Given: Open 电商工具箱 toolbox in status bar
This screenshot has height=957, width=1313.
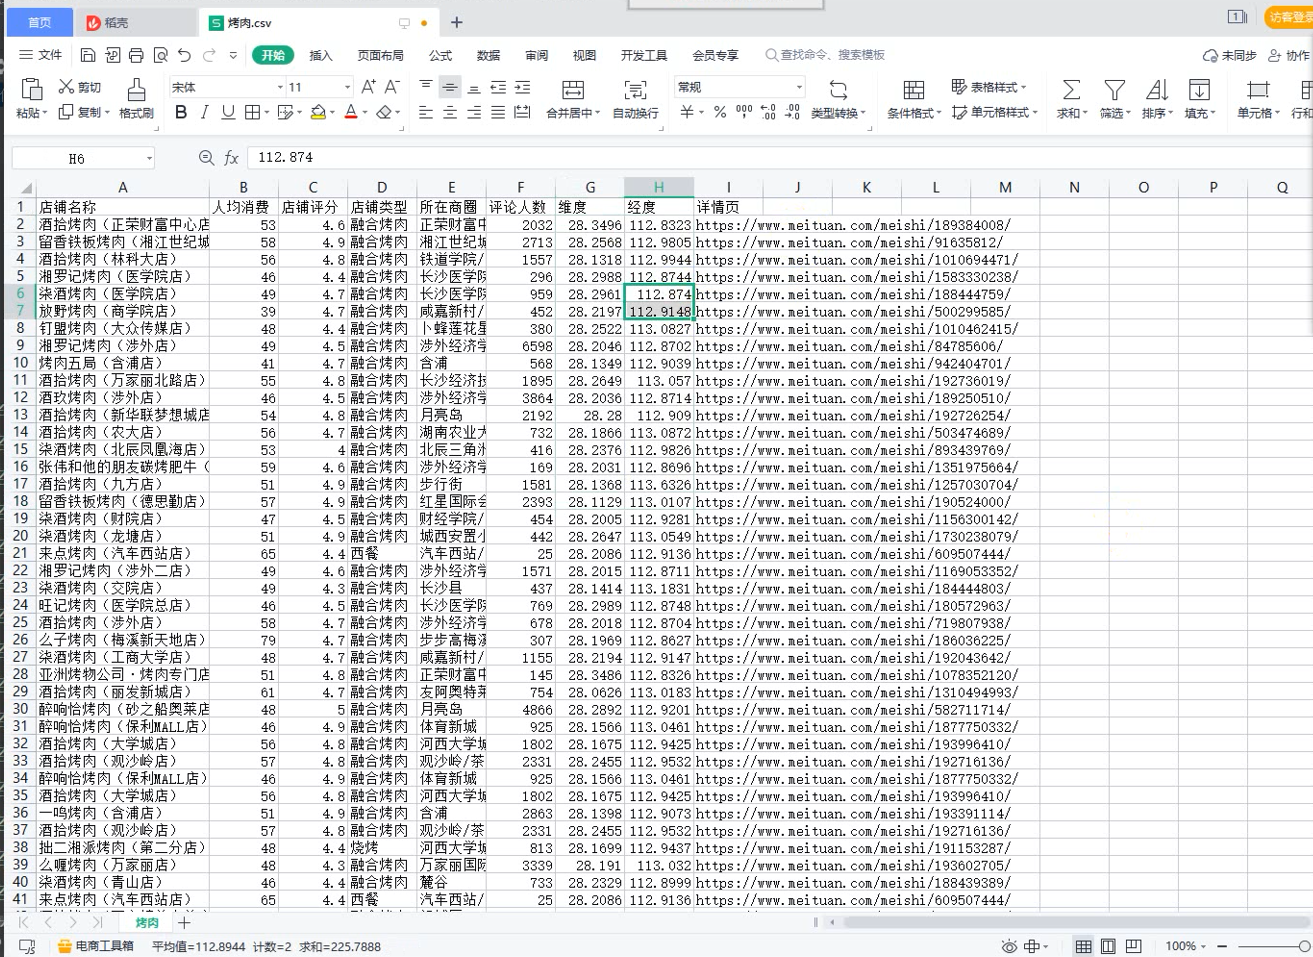Looking at the screenshot, I should (x=95, y=946).
